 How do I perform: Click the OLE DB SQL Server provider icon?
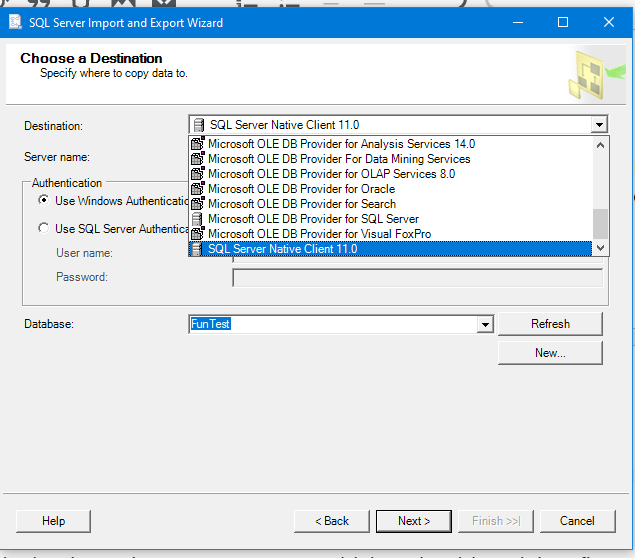click(x=197, y=219)
